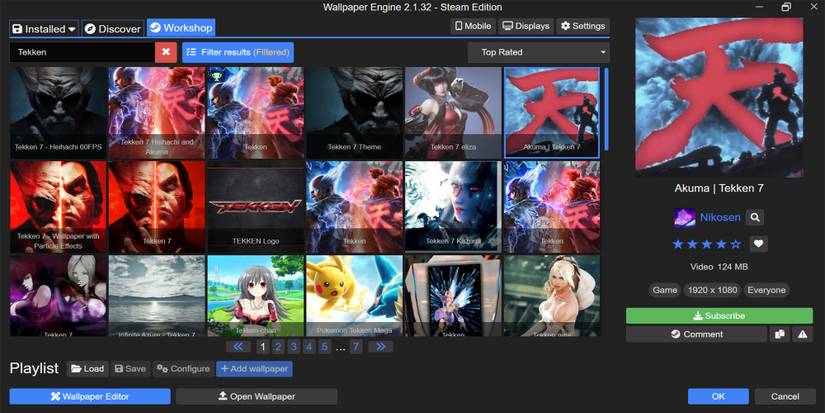Open the Mobile device panel

coord(473,26)
